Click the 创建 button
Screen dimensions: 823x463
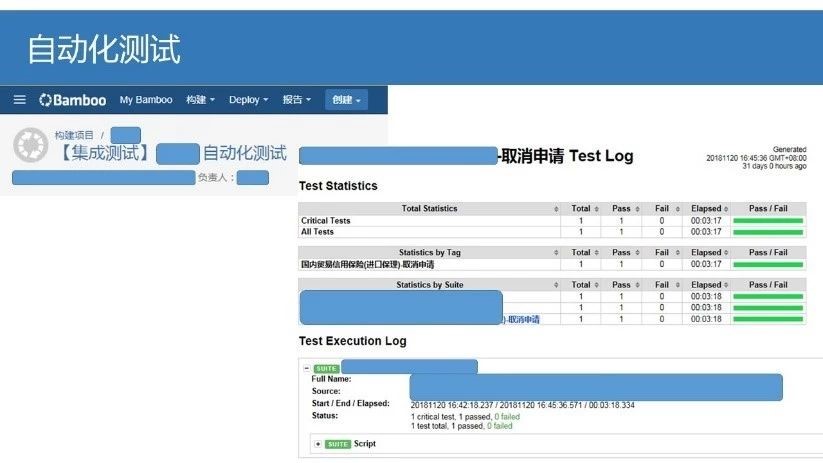coord(346,100)
